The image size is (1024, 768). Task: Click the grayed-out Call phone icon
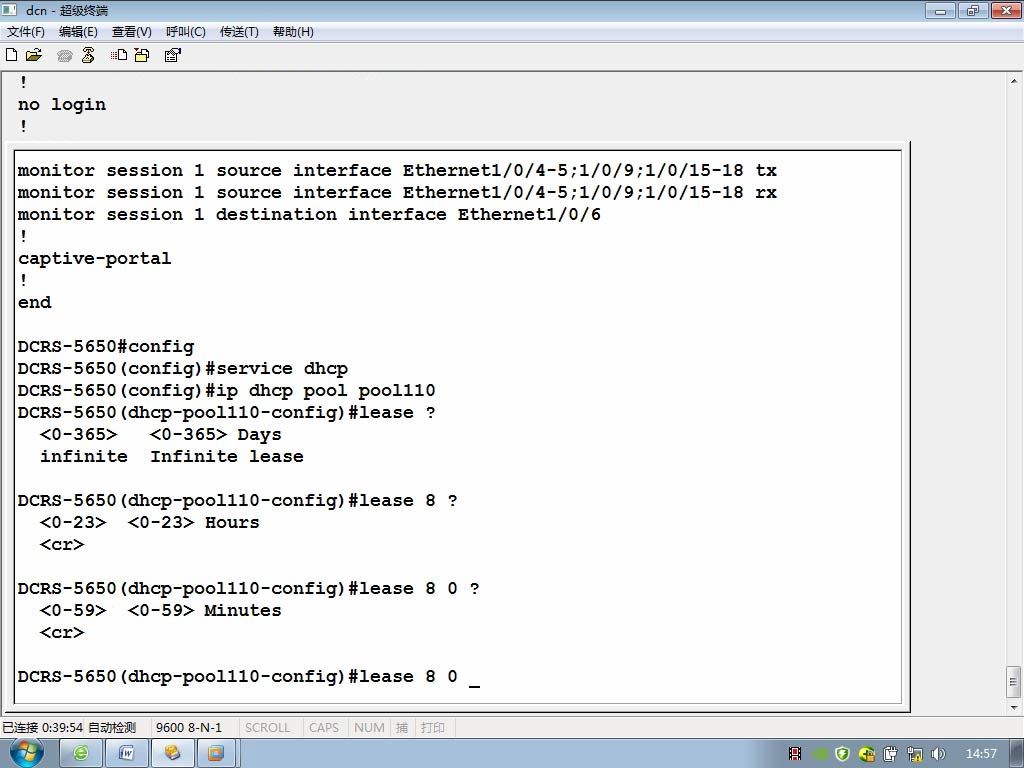coord(64,56)
